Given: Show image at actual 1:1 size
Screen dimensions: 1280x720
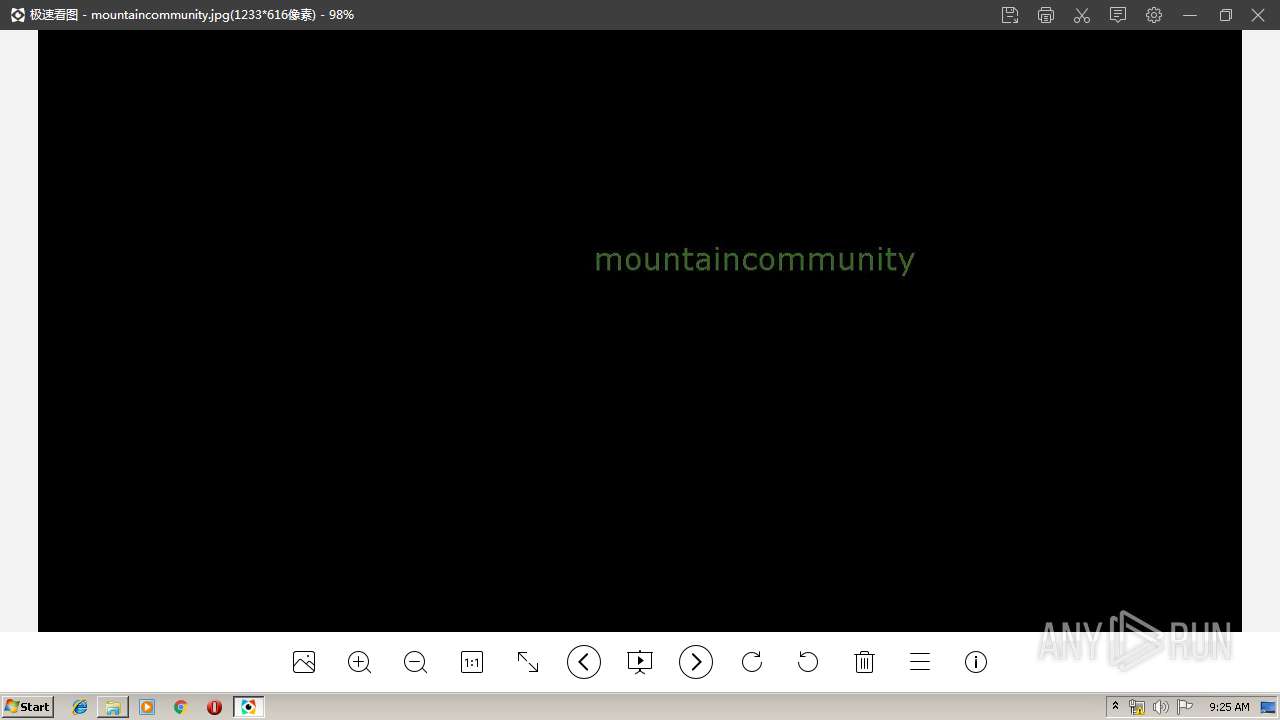Looking at the screenshot, I should coord(472,662).
